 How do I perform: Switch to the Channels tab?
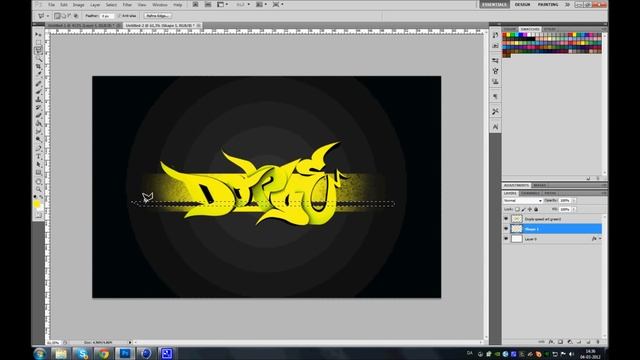click(531, 193)
